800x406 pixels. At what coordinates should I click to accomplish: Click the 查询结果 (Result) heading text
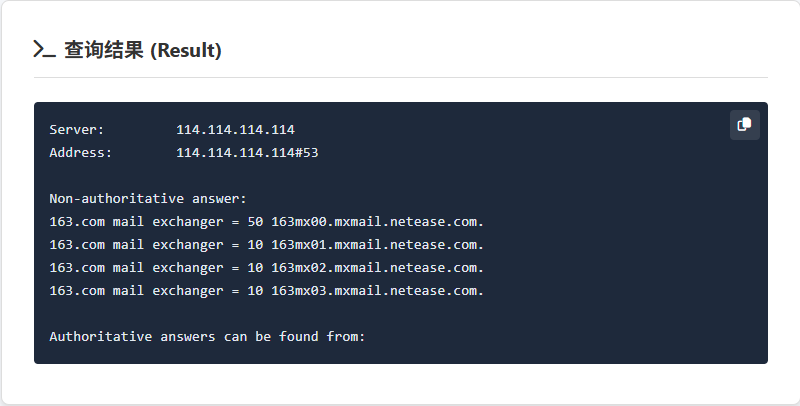pyautogui.click(x=143, y=50)
